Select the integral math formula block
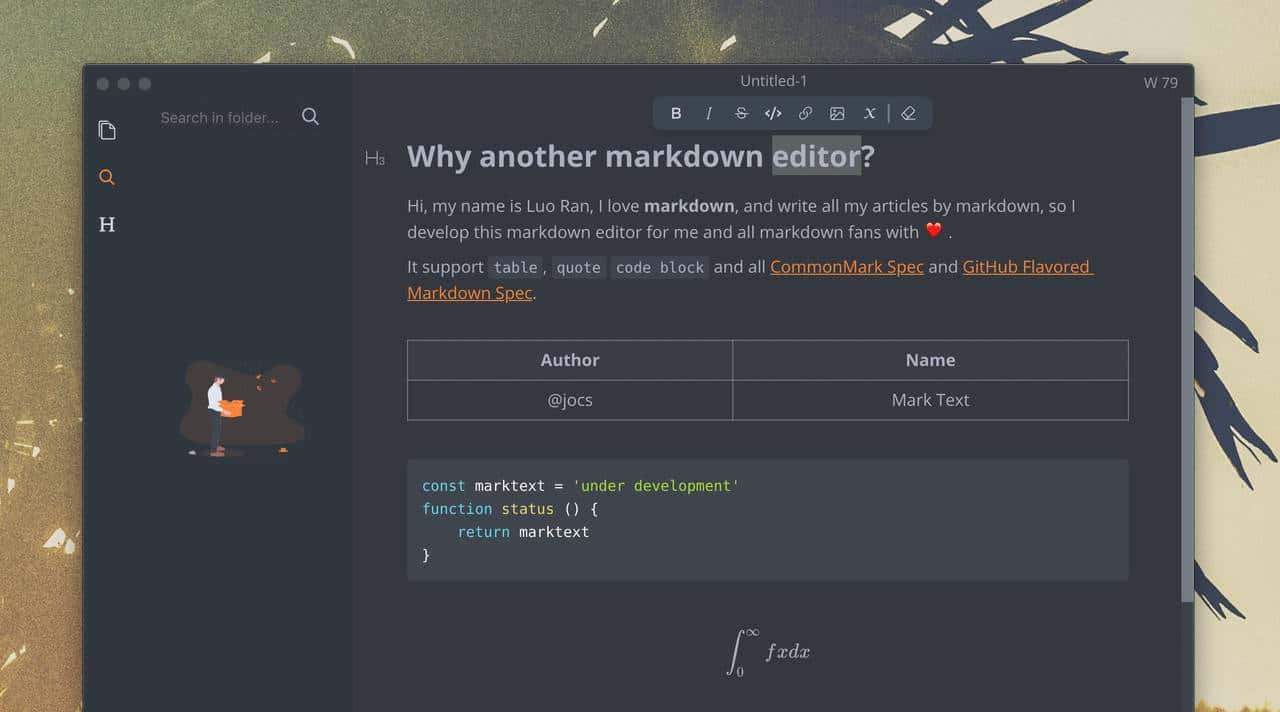The height and width of the screenshot is (712, 1280). [767, 650]
